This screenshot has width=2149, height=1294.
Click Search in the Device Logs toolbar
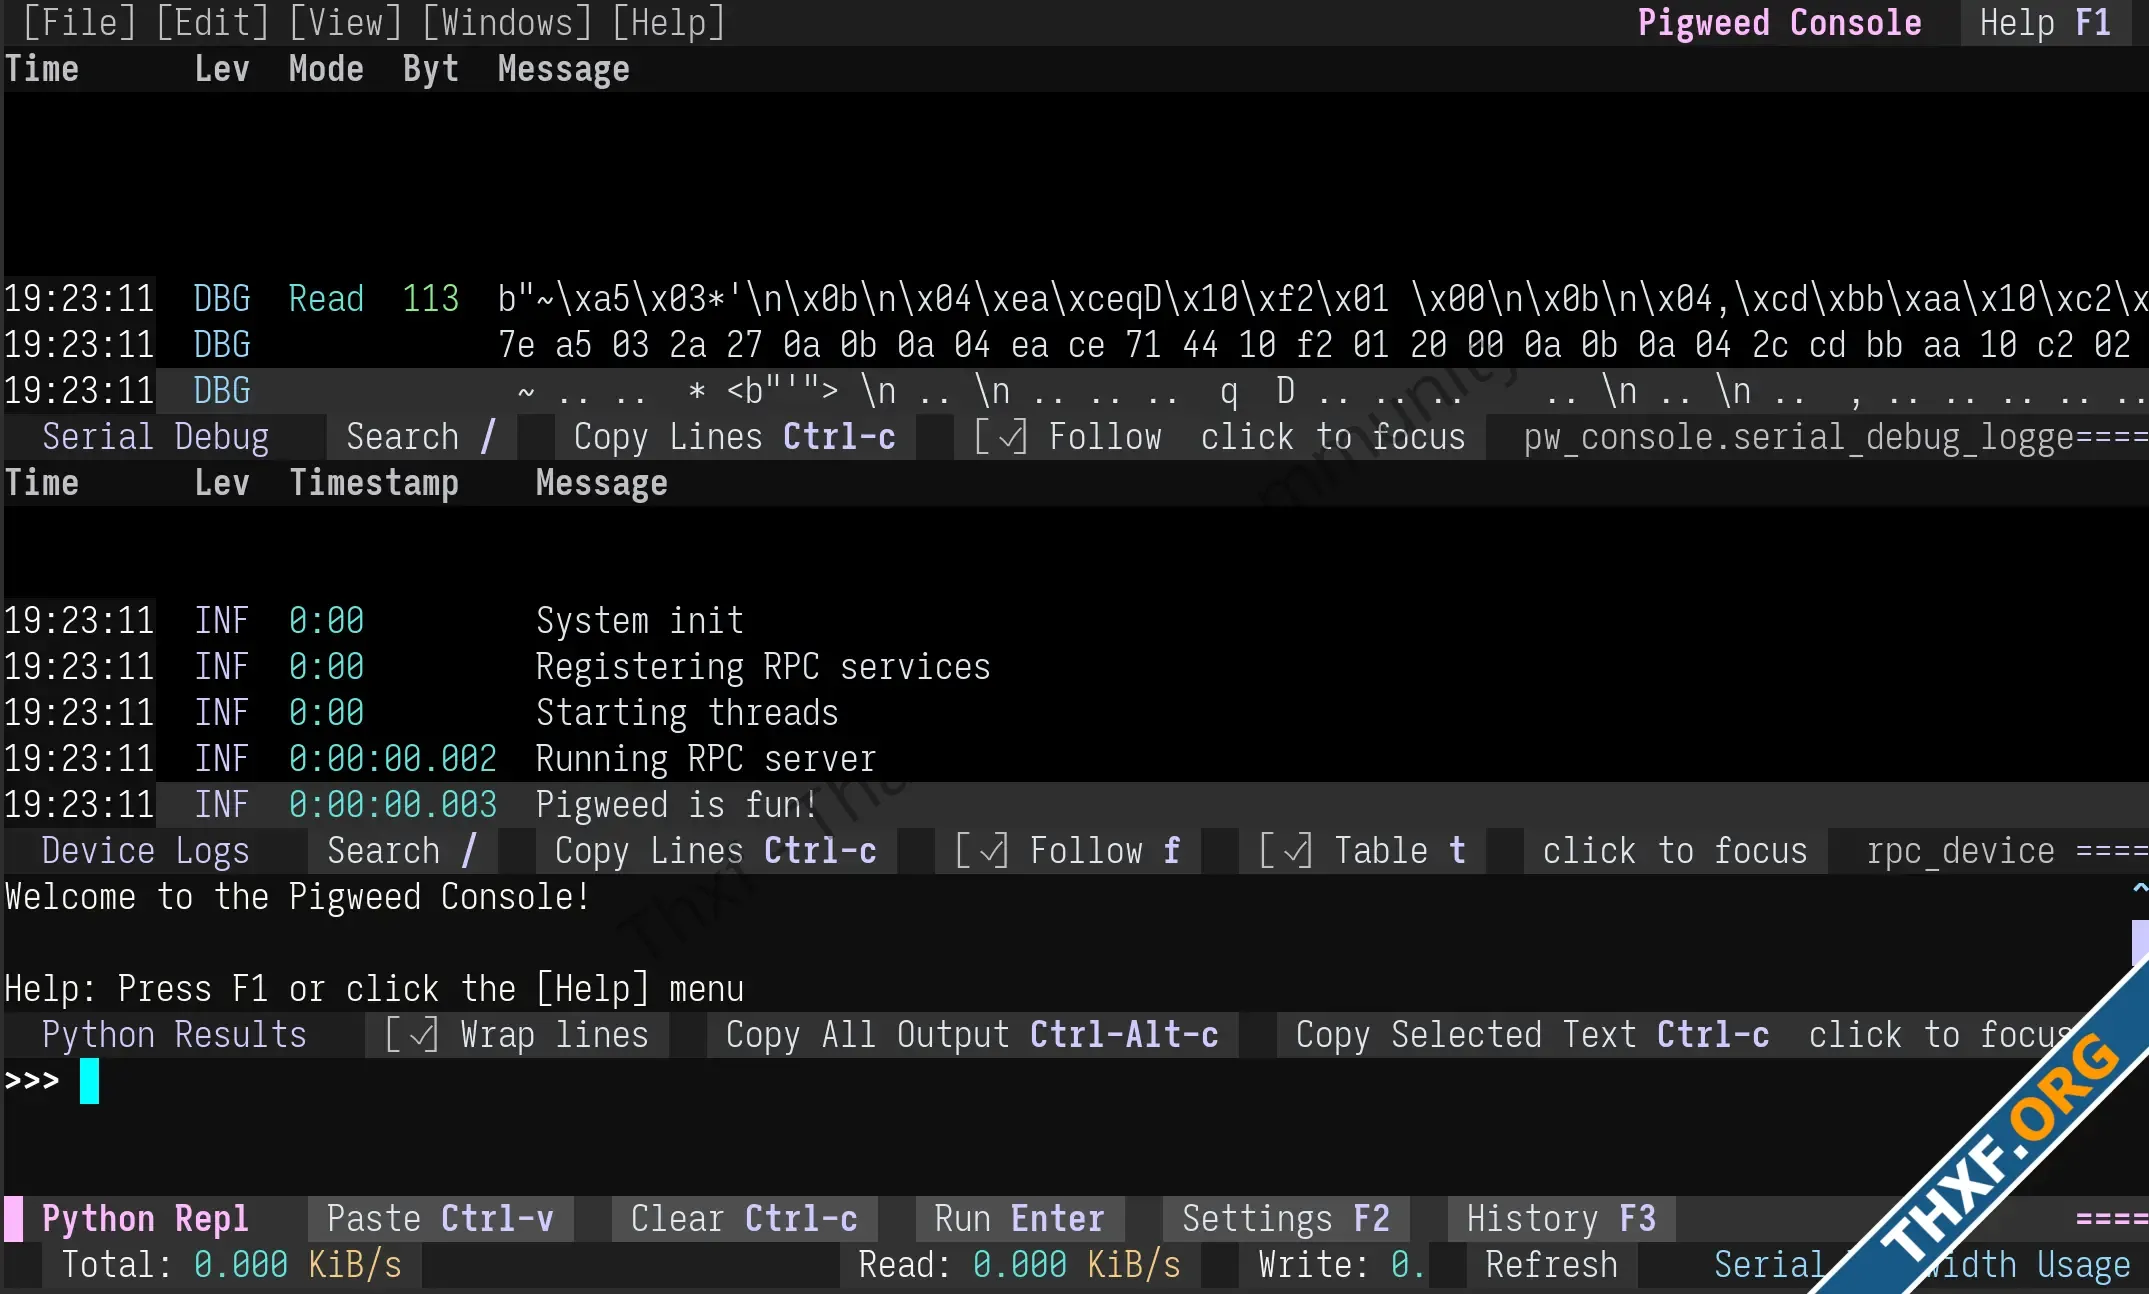(402, 851)
